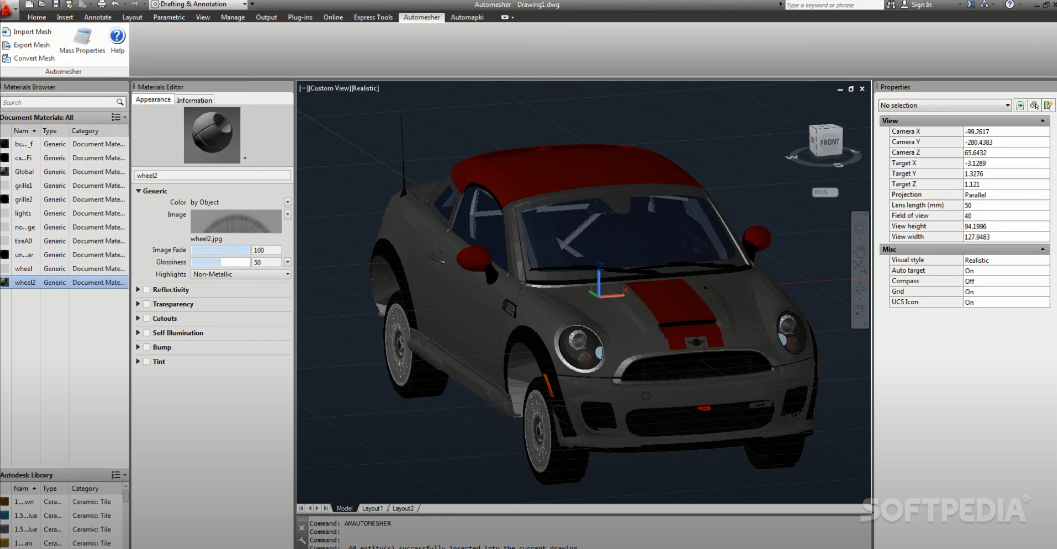Image resolution: width=1057 pixels, height=549 pixels.
Task: Open the AutoCAD application menu button
Action: point(8,8)
